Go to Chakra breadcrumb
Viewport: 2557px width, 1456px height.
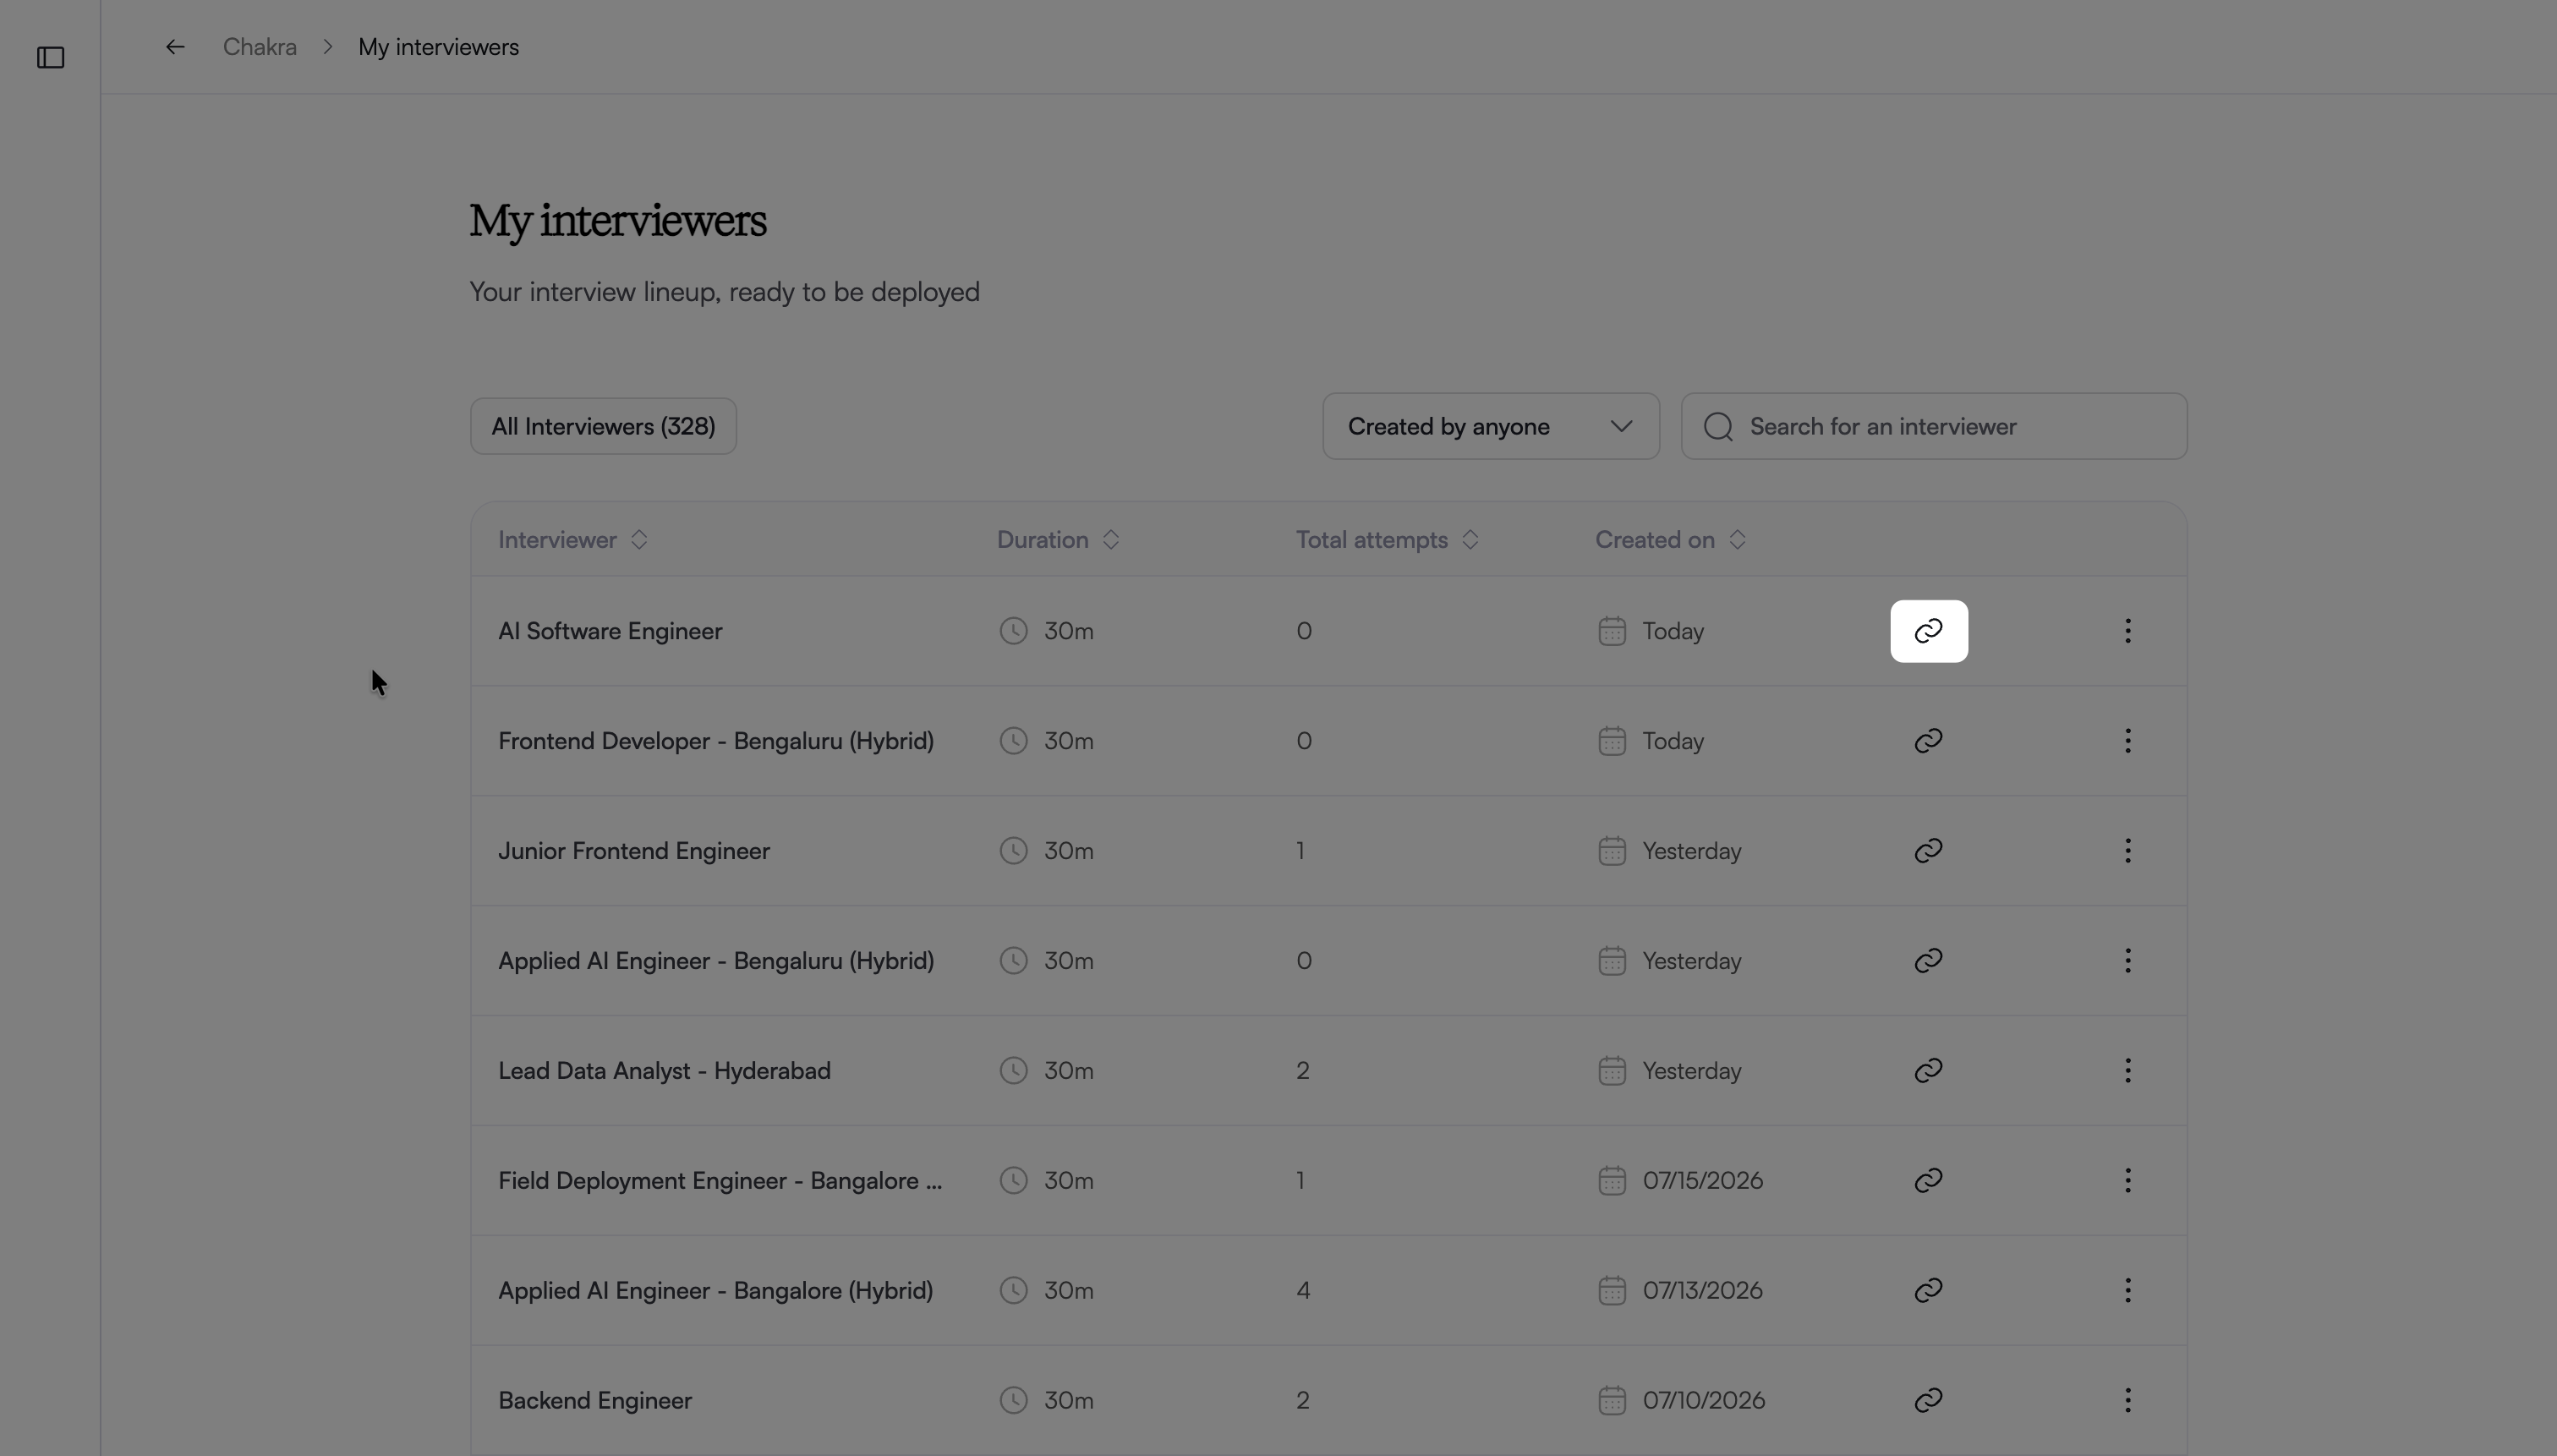(260, 47)
